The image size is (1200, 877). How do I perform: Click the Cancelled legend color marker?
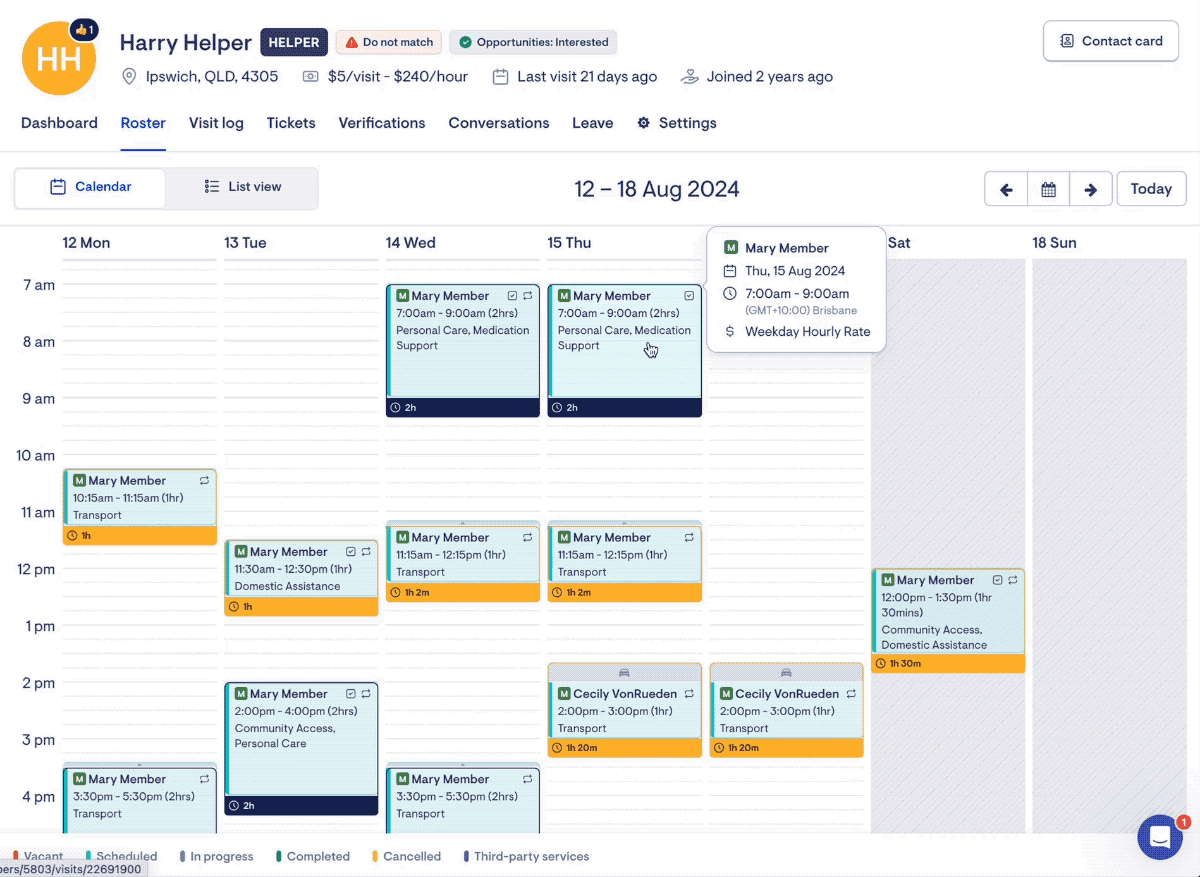point(374,857)
